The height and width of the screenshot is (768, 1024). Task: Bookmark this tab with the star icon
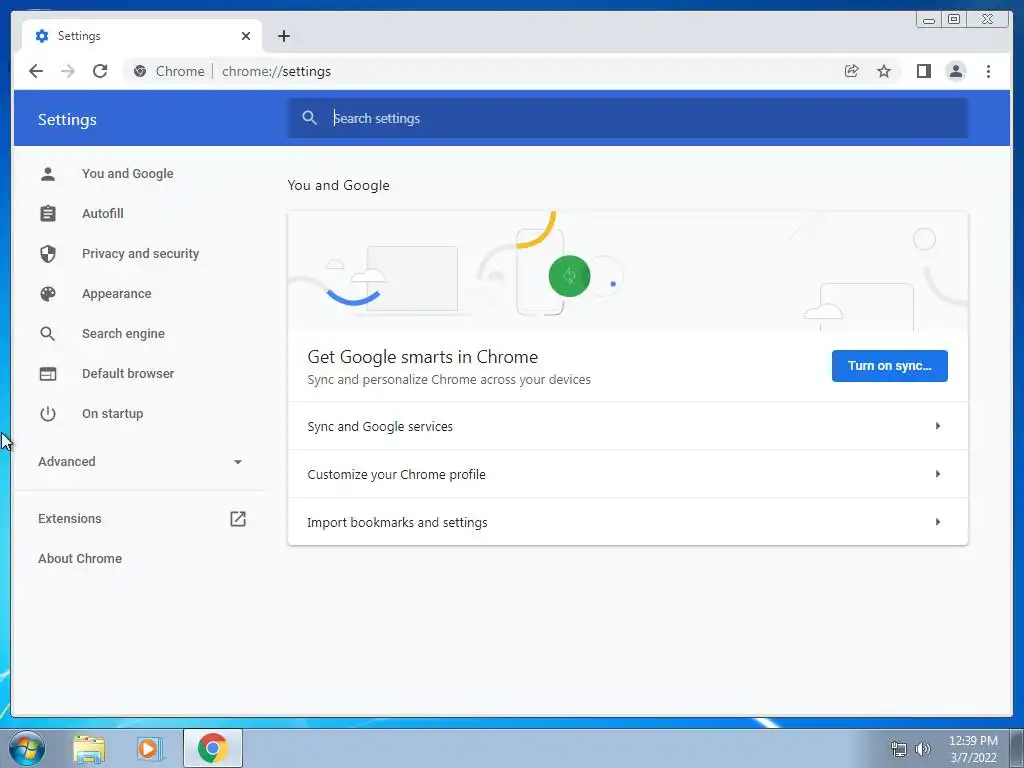pos(884,71)
